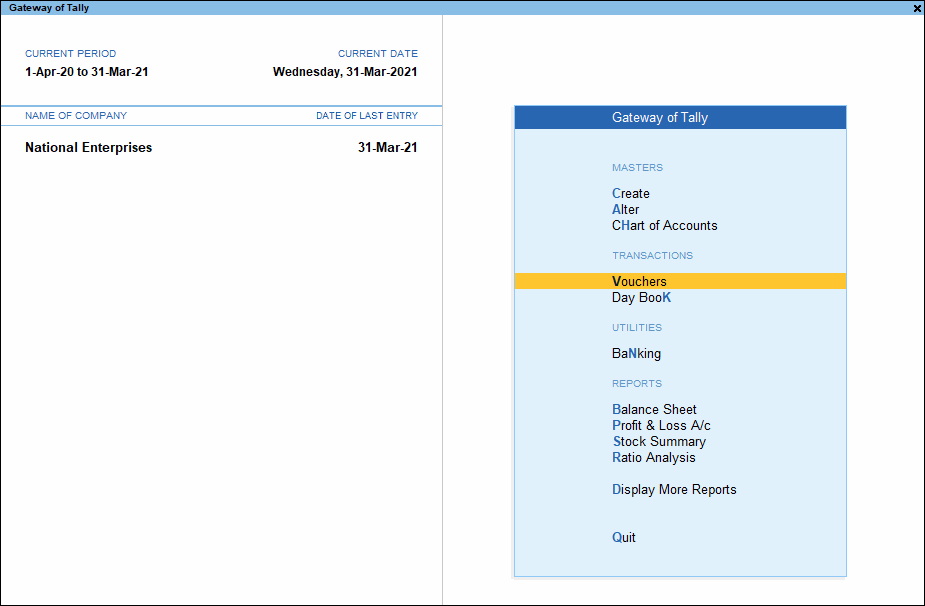The height and width of the screenshot is (606, 925).
Task: Choose Quit to exit Tally
Action: tap(623, 537)
